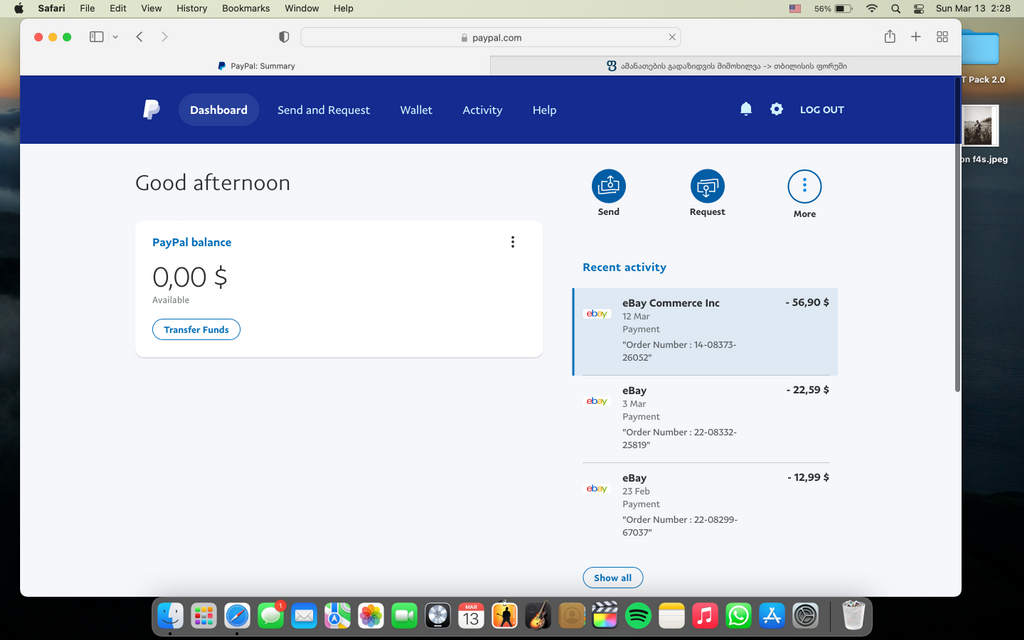Click LOG OUT
Viewport: 1024px width, 640px height.
pos(822,110)
